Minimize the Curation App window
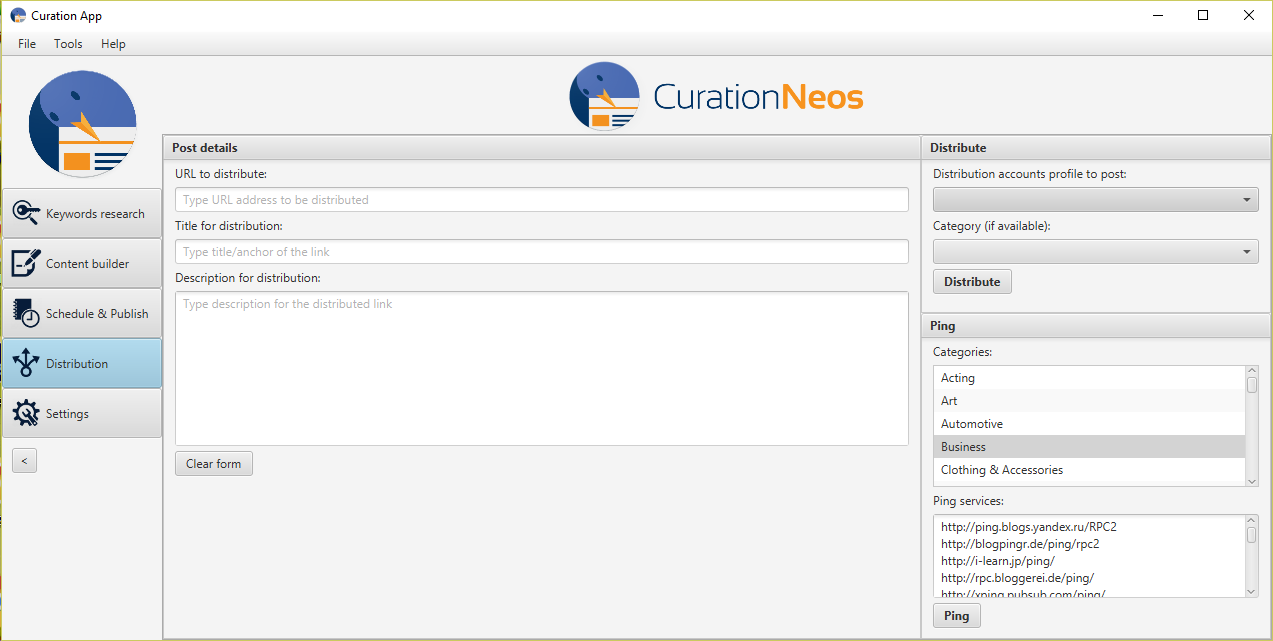The height and width of the screenshot is (641, 1273). tap(1157, 15)
